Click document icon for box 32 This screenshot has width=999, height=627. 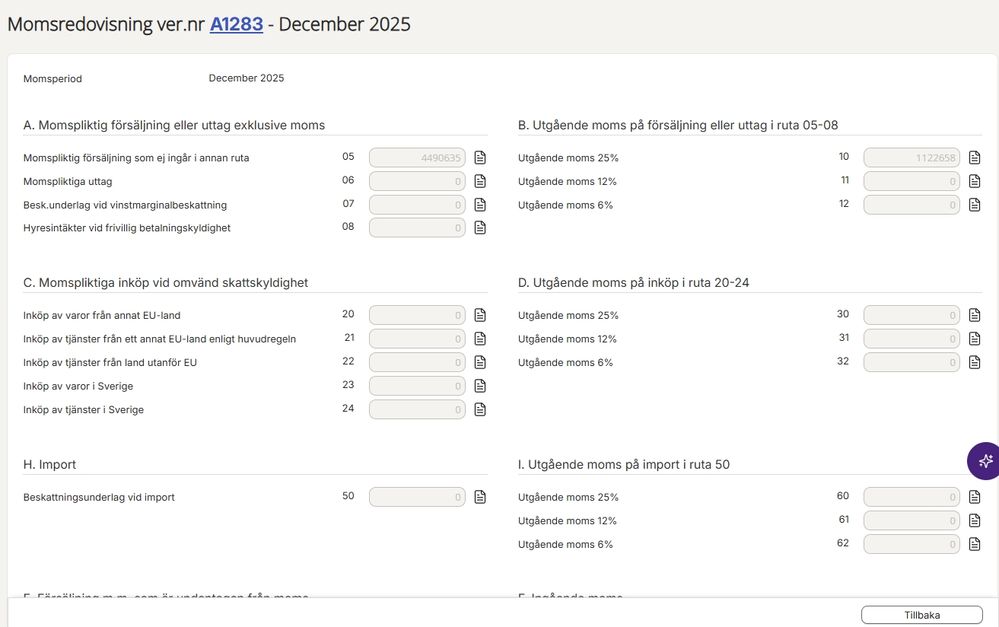pyautogui.click(x=974, y=362)
